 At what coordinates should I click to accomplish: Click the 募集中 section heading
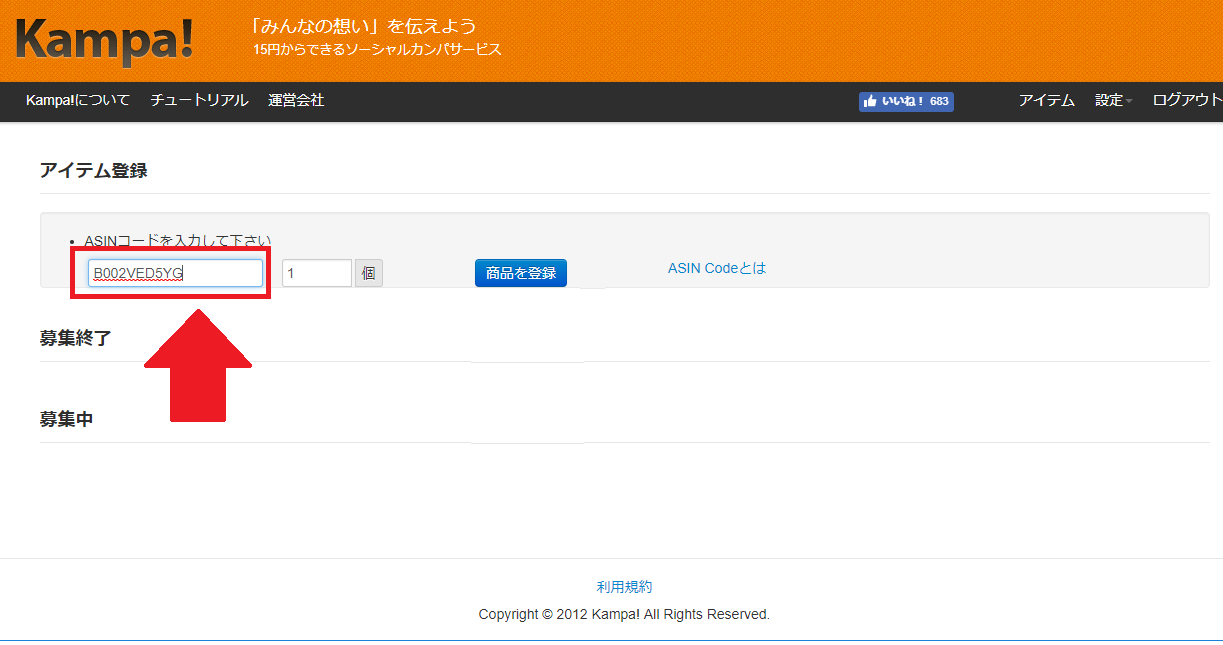point(66,419)
